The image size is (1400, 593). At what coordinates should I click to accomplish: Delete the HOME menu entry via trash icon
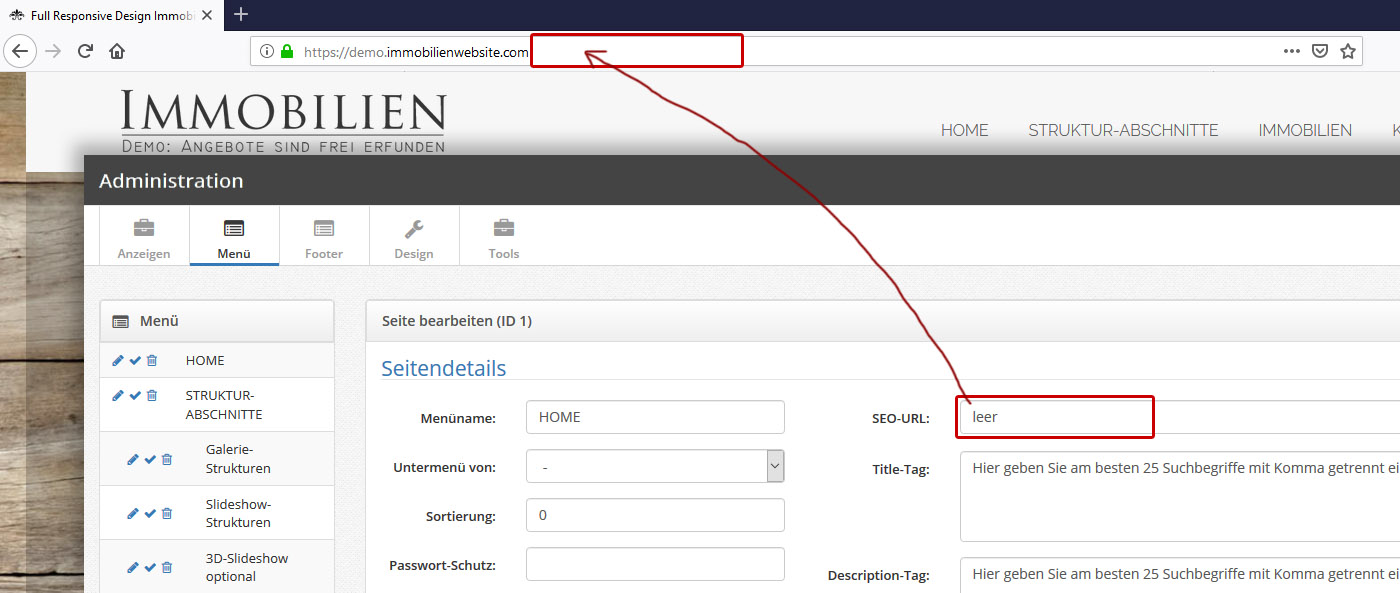click(152, 360)
